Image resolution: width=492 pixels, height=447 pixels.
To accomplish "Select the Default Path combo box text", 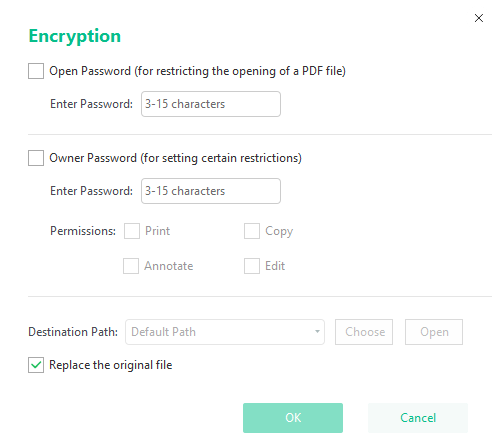I will point(163,332).
